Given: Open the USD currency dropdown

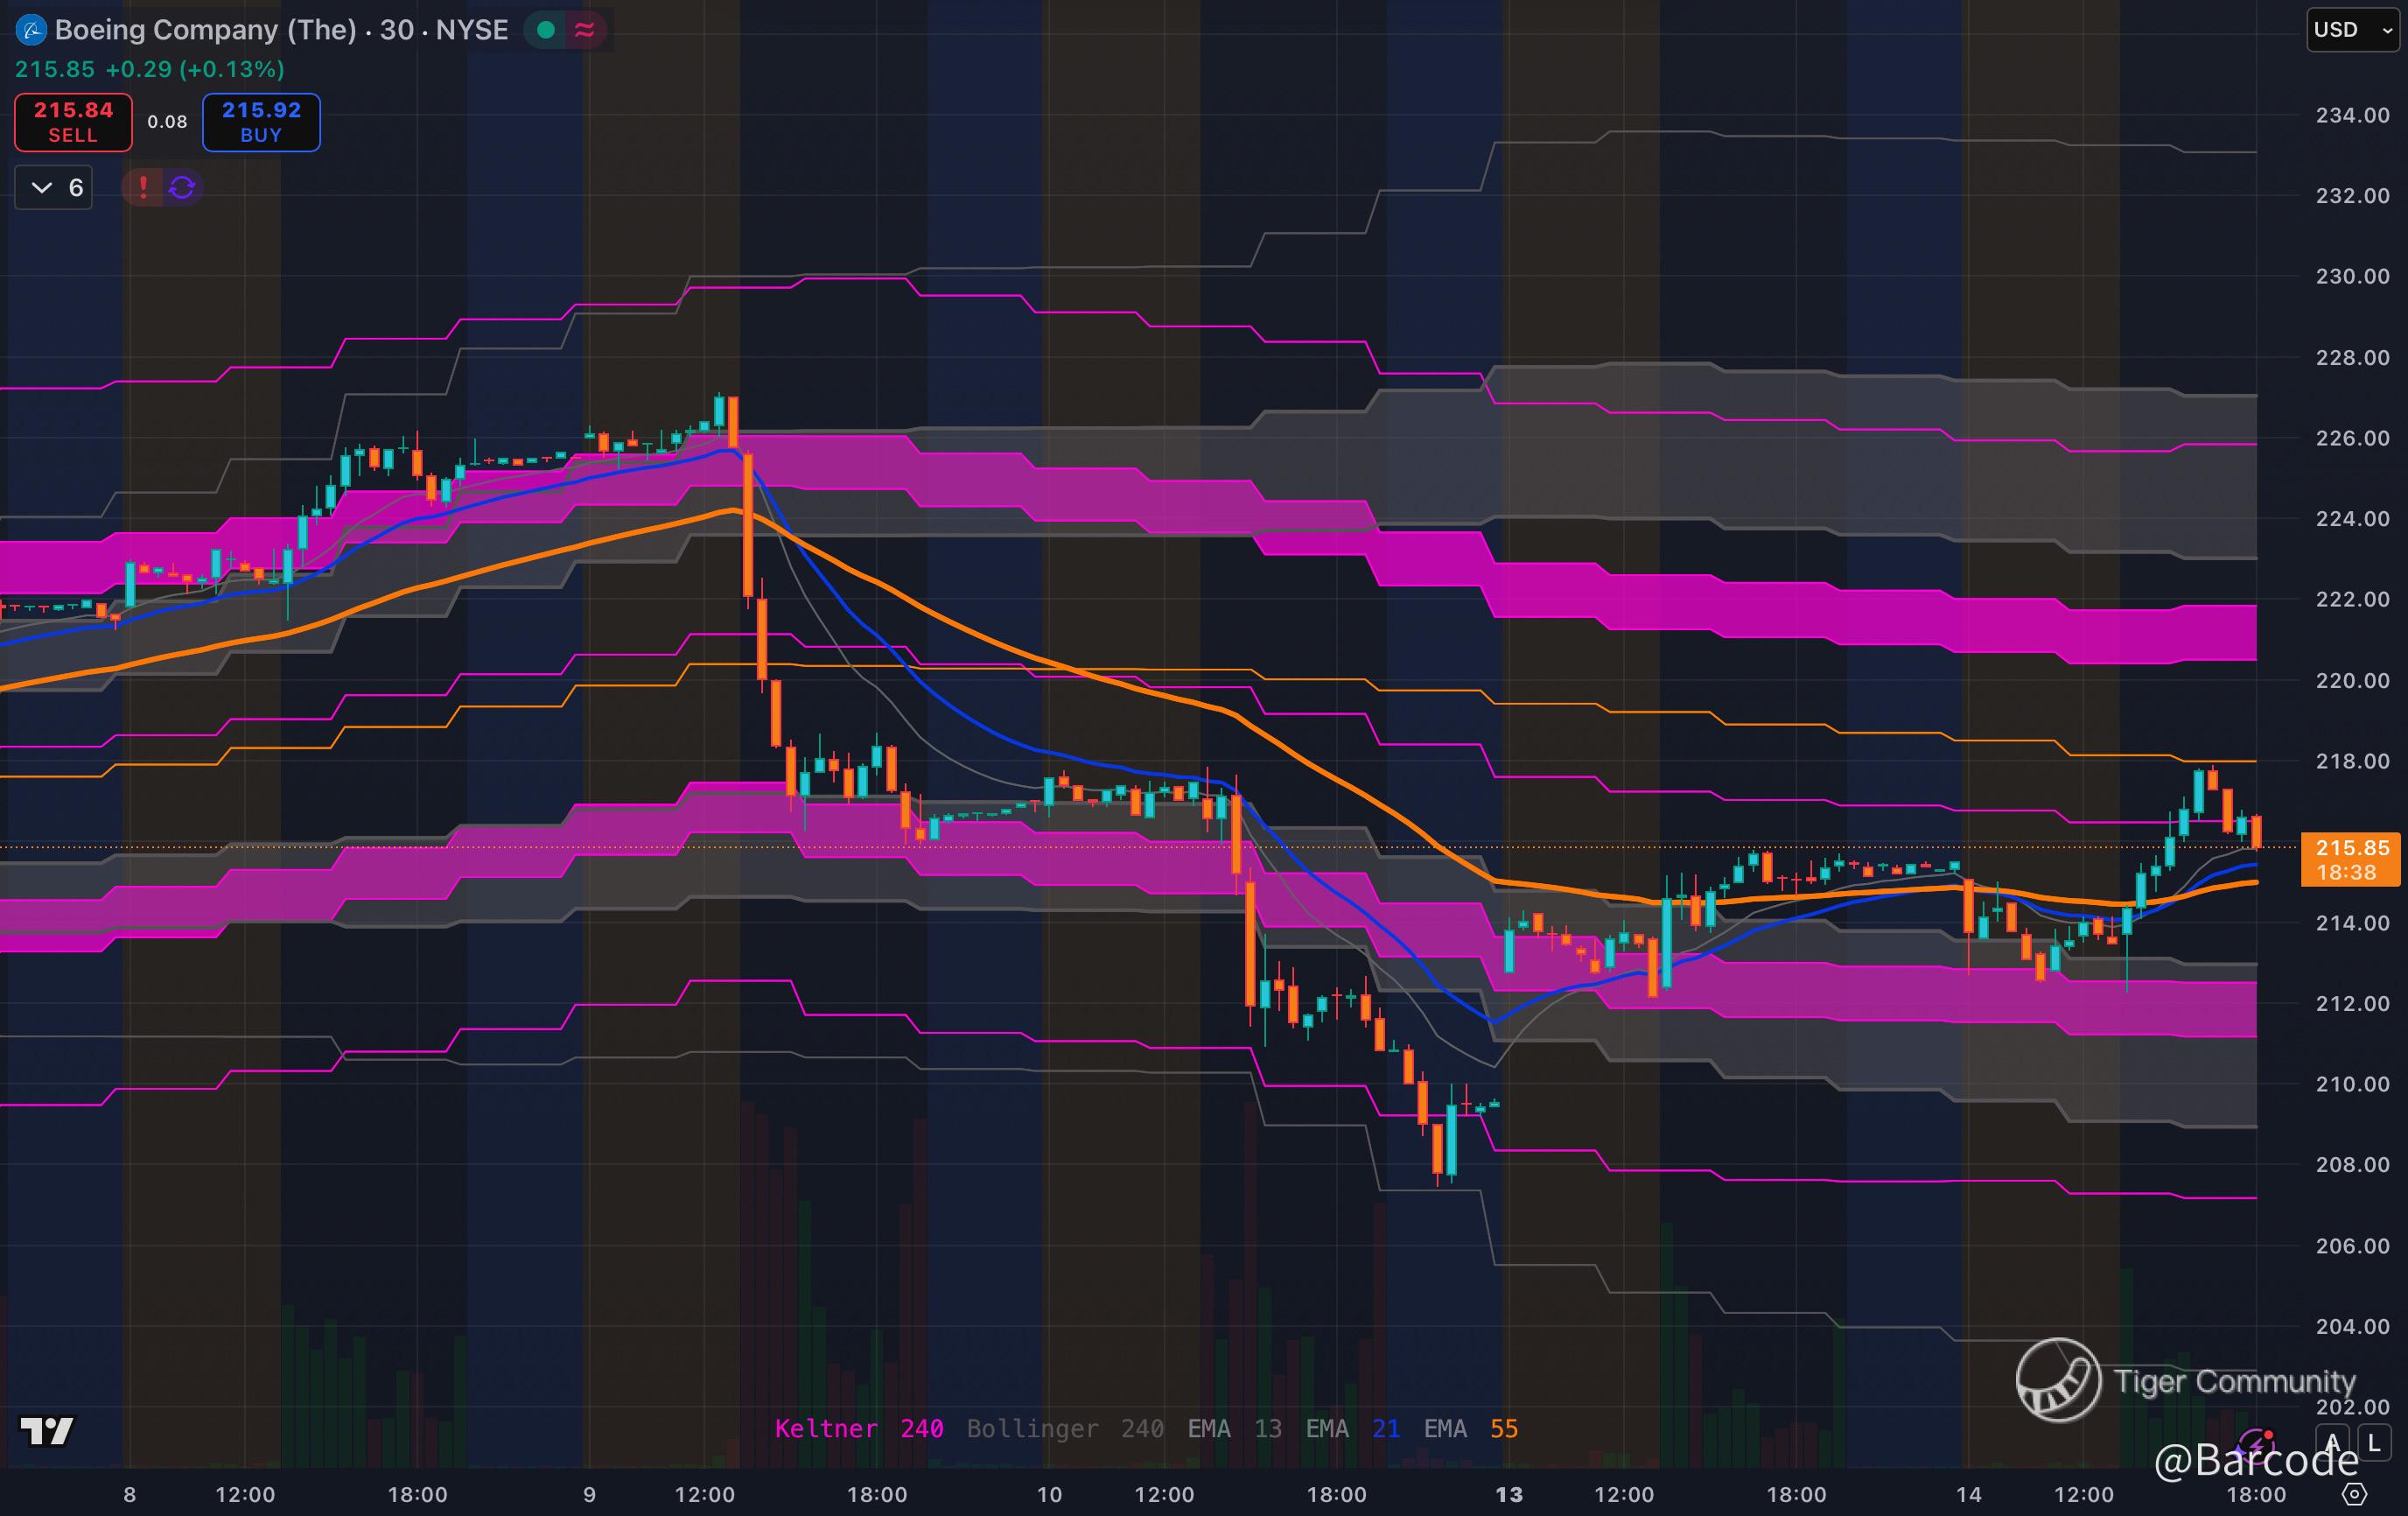Looking at the screenshot, I should tap(2352, 30).
